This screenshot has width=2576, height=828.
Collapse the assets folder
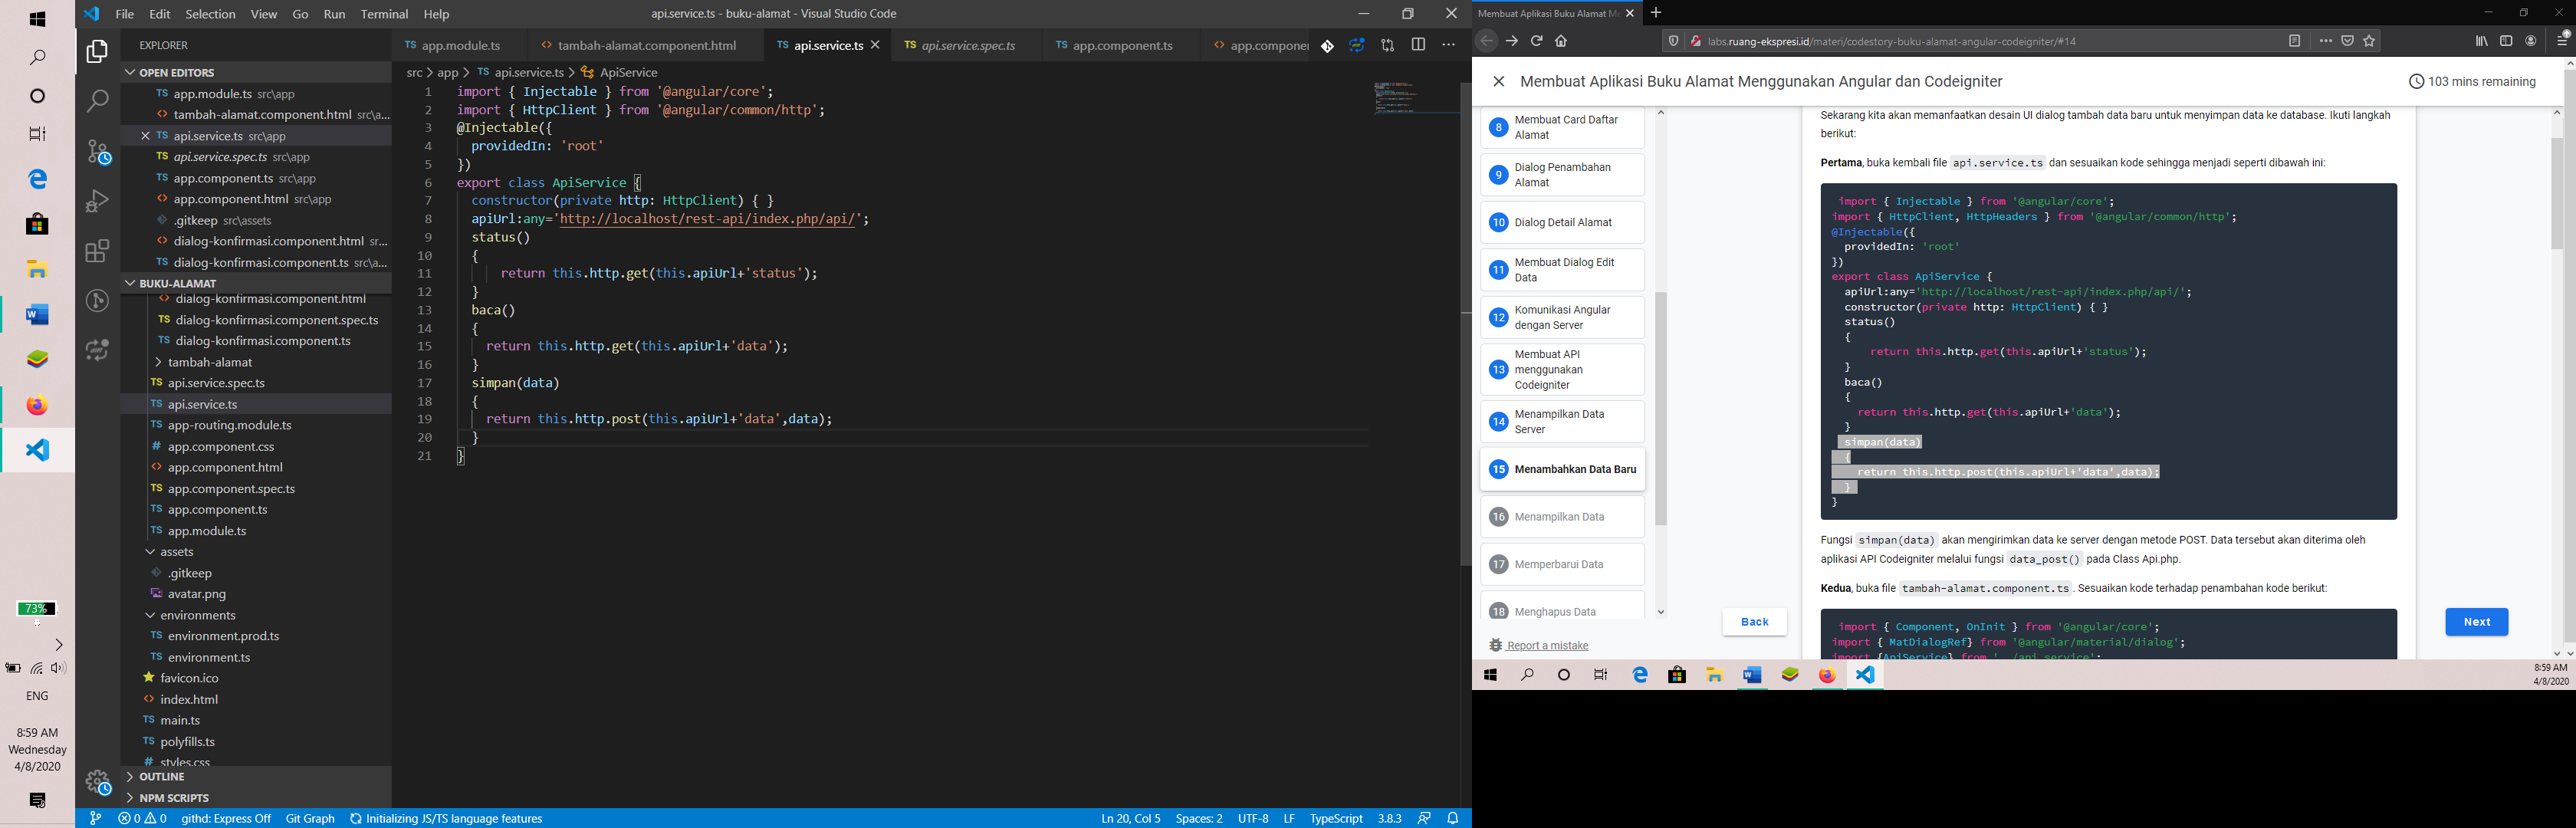pos(176,552)
